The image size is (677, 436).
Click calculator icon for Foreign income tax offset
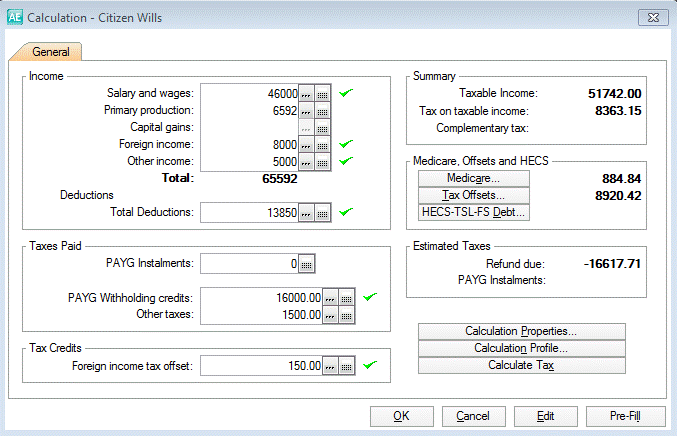pos(346,367)
